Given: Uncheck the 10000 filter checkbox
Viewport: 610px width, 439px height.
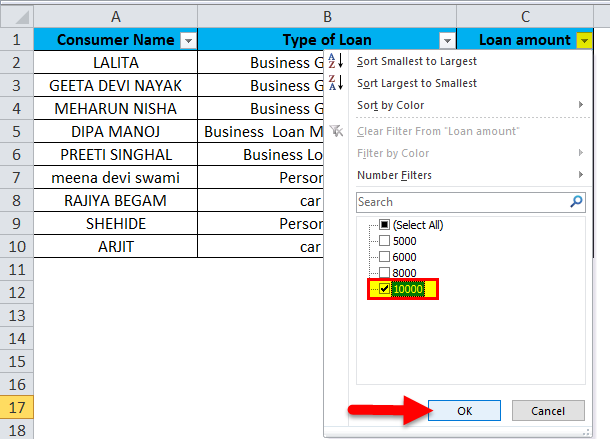Looking at the screenshot, I should pyautogui.click(x=384, y=289).
